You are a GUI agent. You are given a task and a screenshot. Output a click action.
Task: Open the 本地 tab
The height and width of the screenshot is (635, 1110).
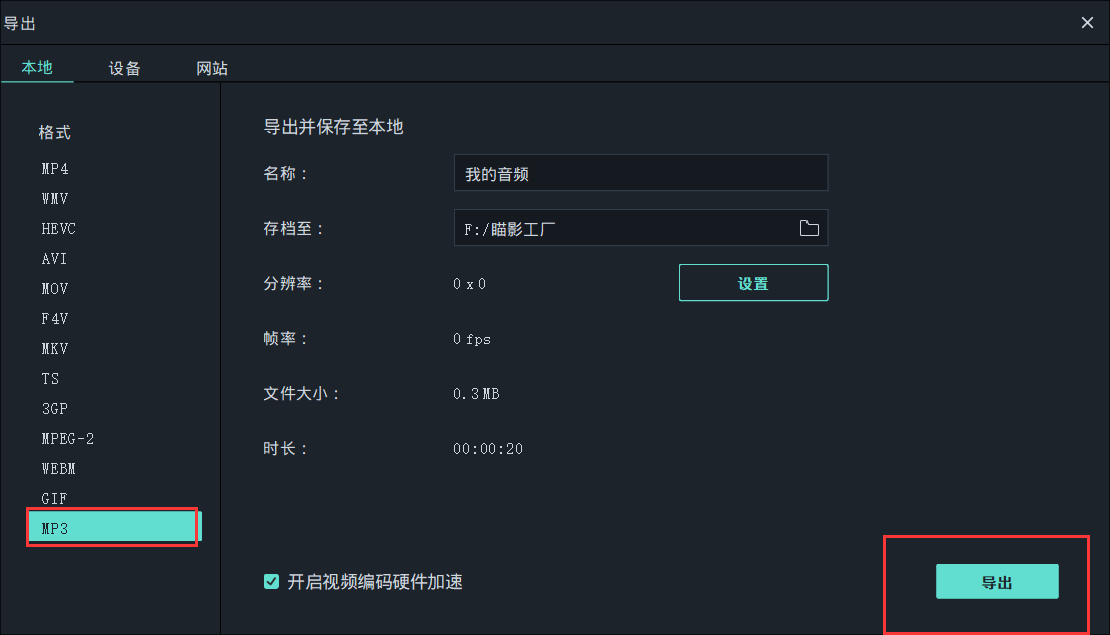coord(37,68)
